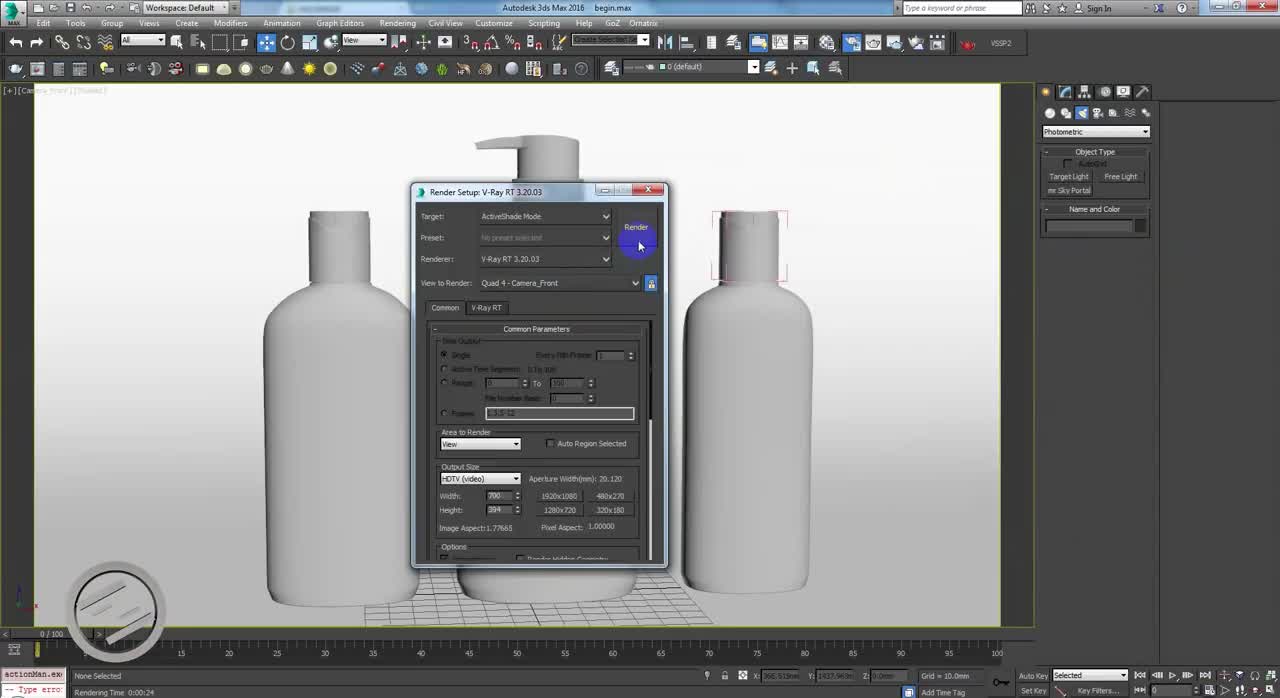Activate the Select and Rotate tool
1280x698 pixels.
coord(288,43)
